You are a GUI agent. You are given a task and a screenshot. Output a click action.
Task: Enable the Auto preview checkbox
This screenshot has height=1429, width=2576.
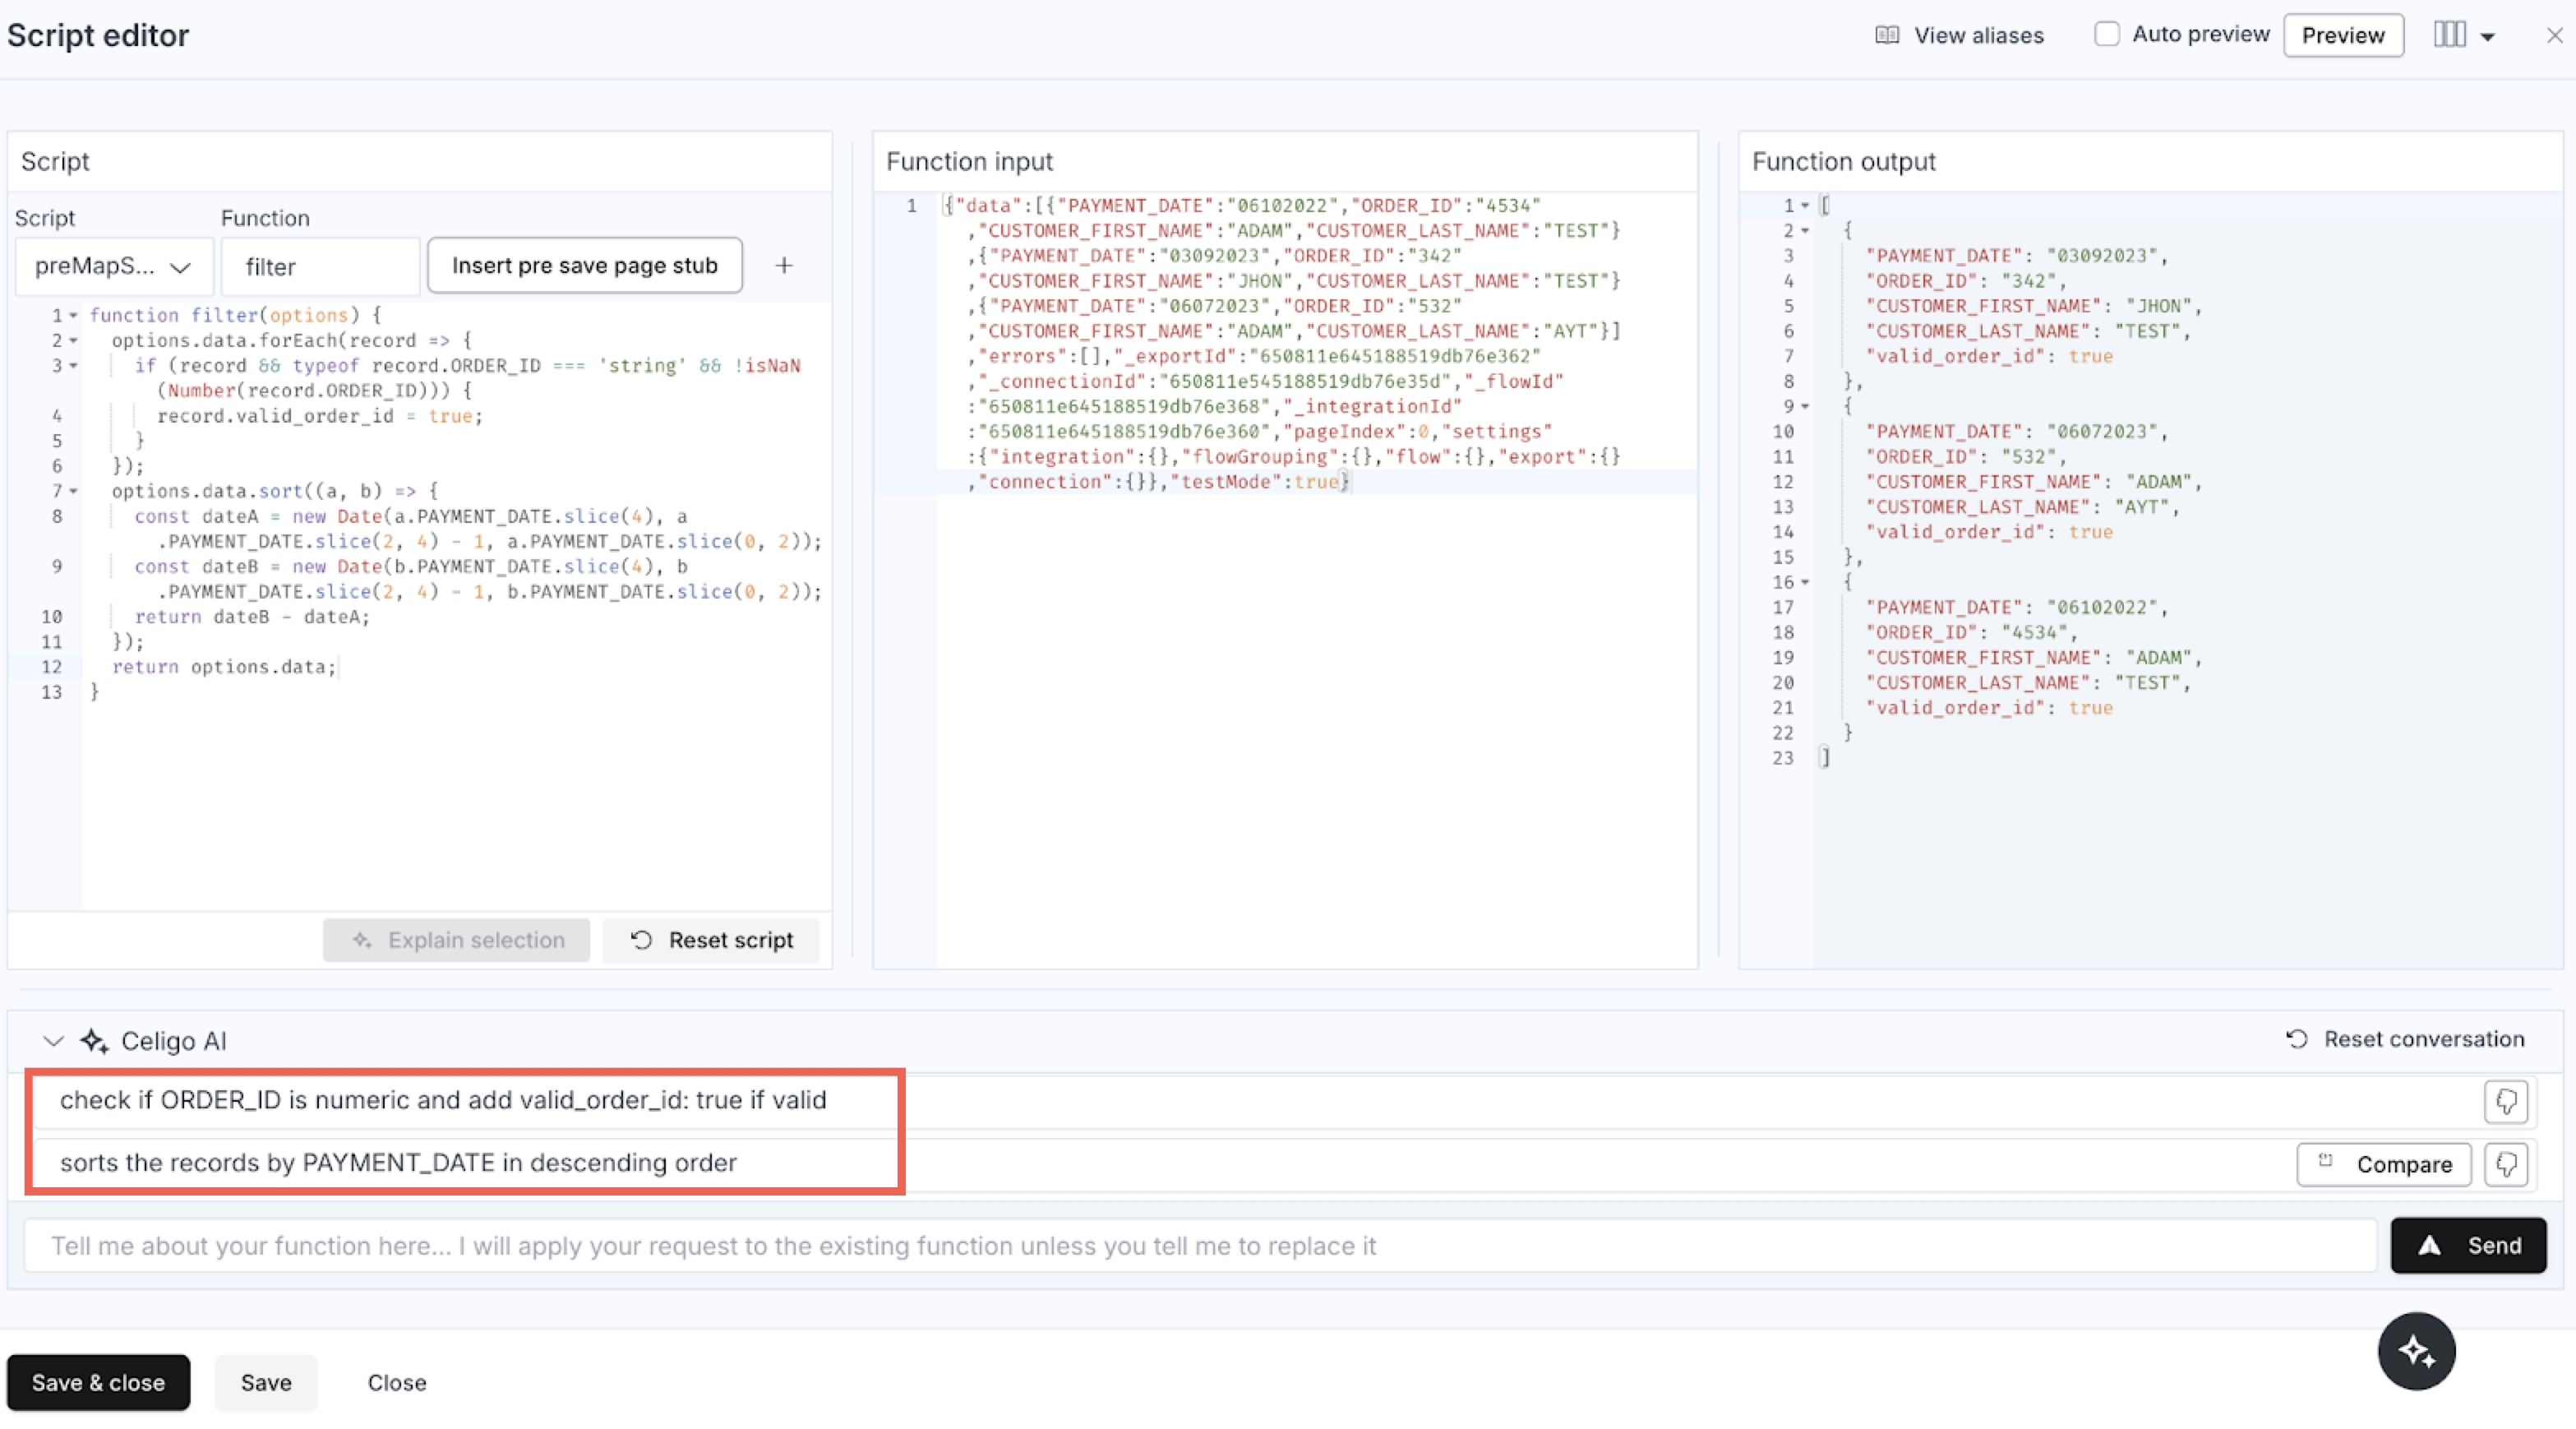(x=2107, y=34)
